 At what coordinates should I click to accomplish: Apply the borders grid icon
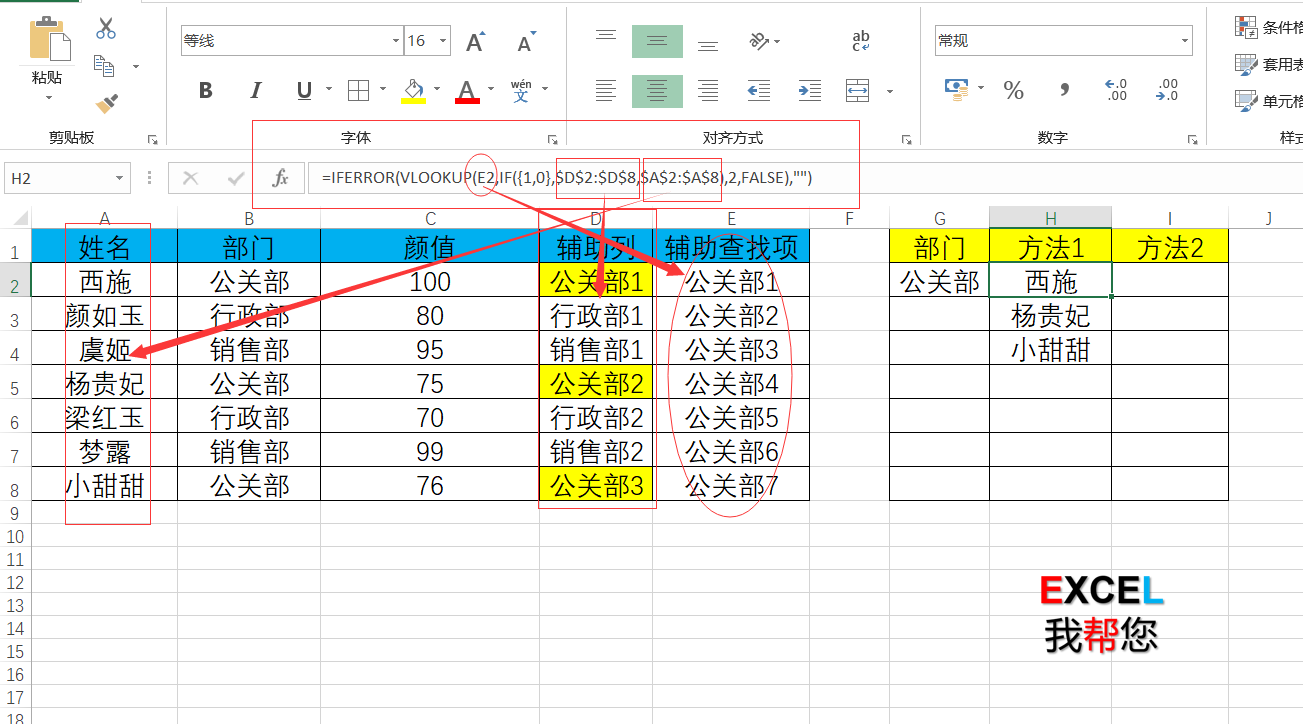click(358, 91)
